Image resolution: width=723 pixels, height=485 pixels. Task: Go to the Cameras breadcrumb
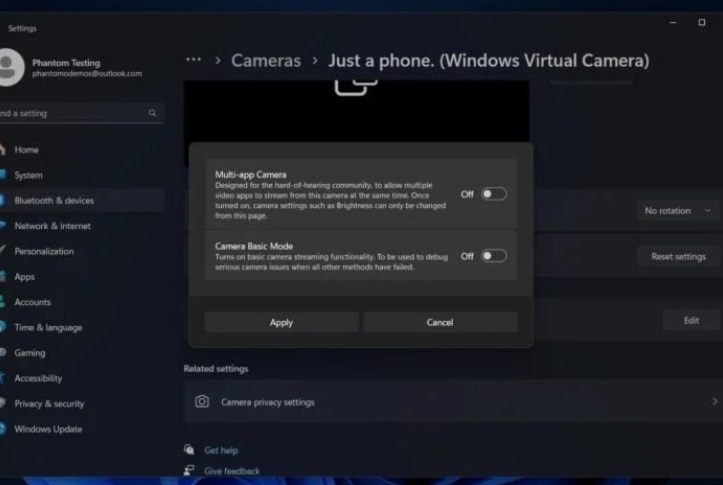266,60
